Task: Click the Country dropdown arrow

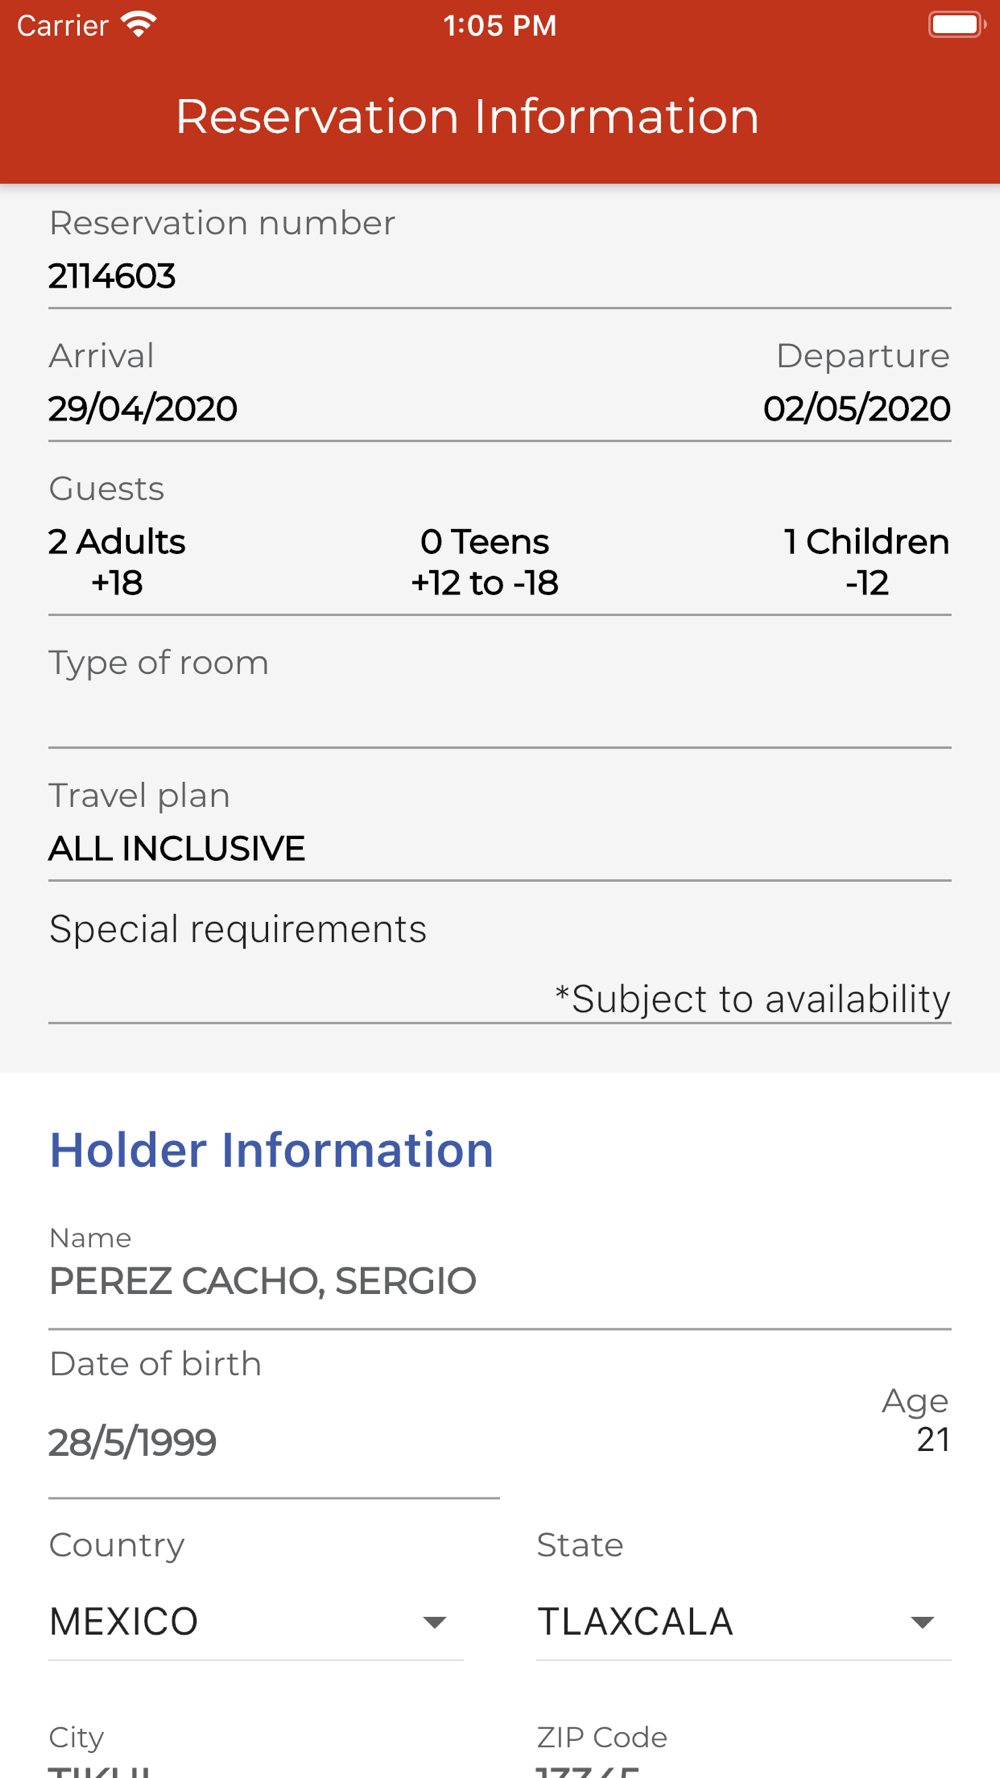Action: 434,1622
